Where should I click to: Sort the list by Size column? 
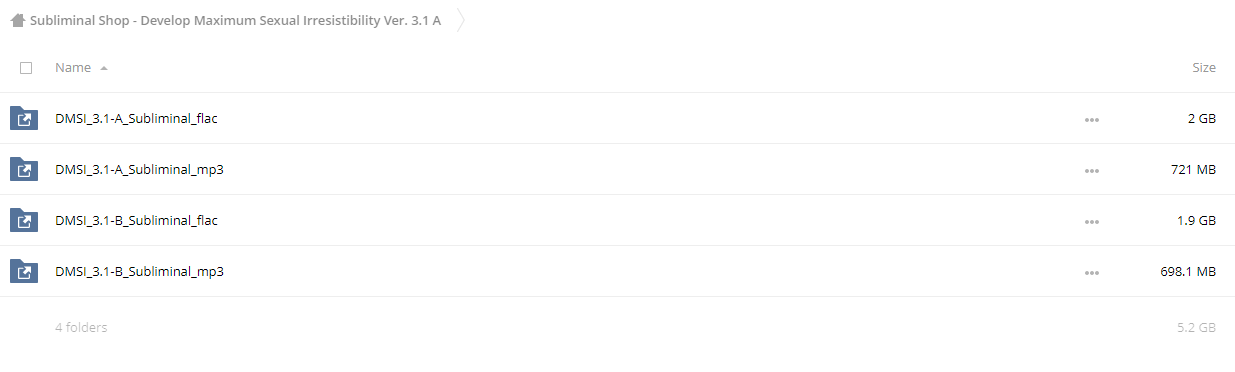(x=1204, y=68)
